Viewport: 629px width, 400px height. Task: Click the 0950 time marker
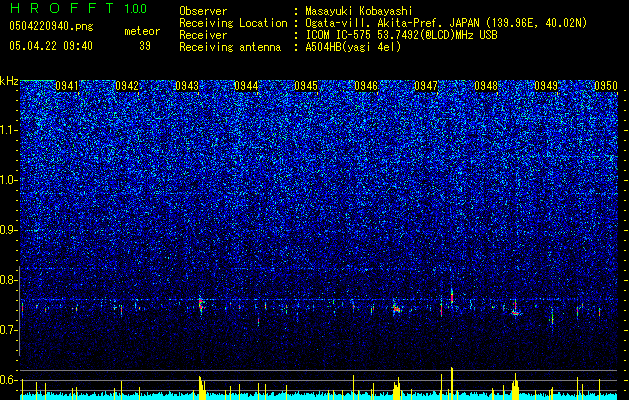(x=606, y=86)
